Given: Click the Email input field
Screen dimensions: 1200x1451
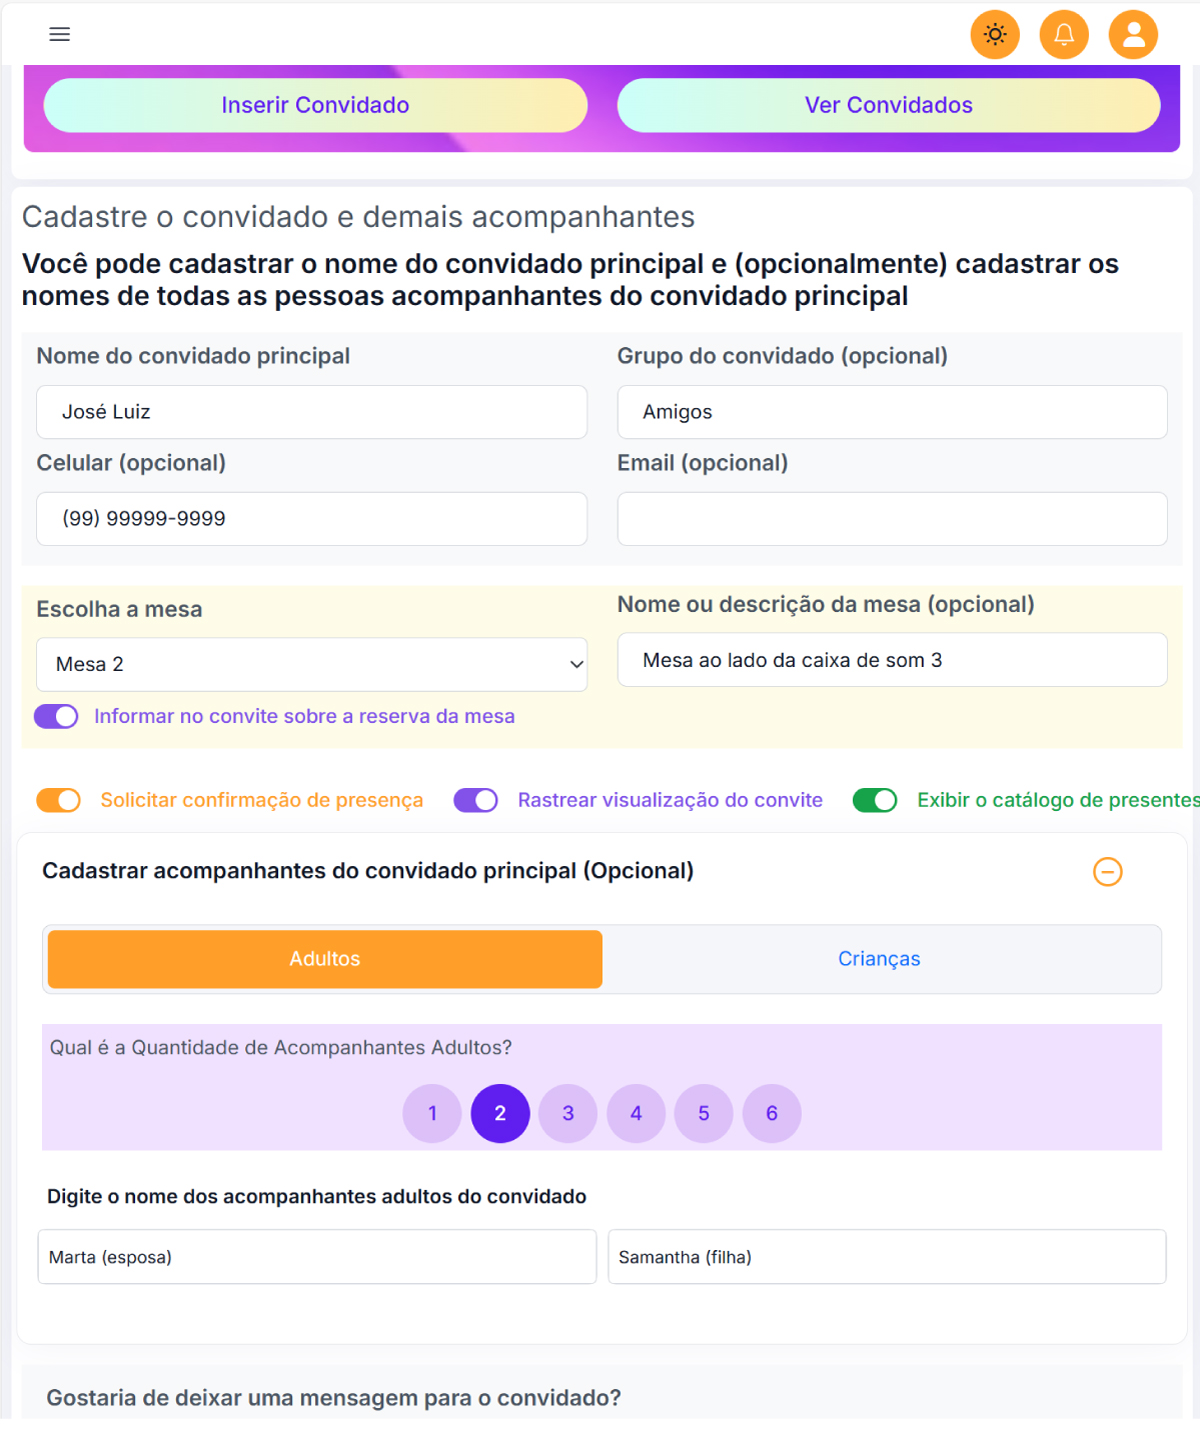Looking at the screenshot, I should (892, 519).
